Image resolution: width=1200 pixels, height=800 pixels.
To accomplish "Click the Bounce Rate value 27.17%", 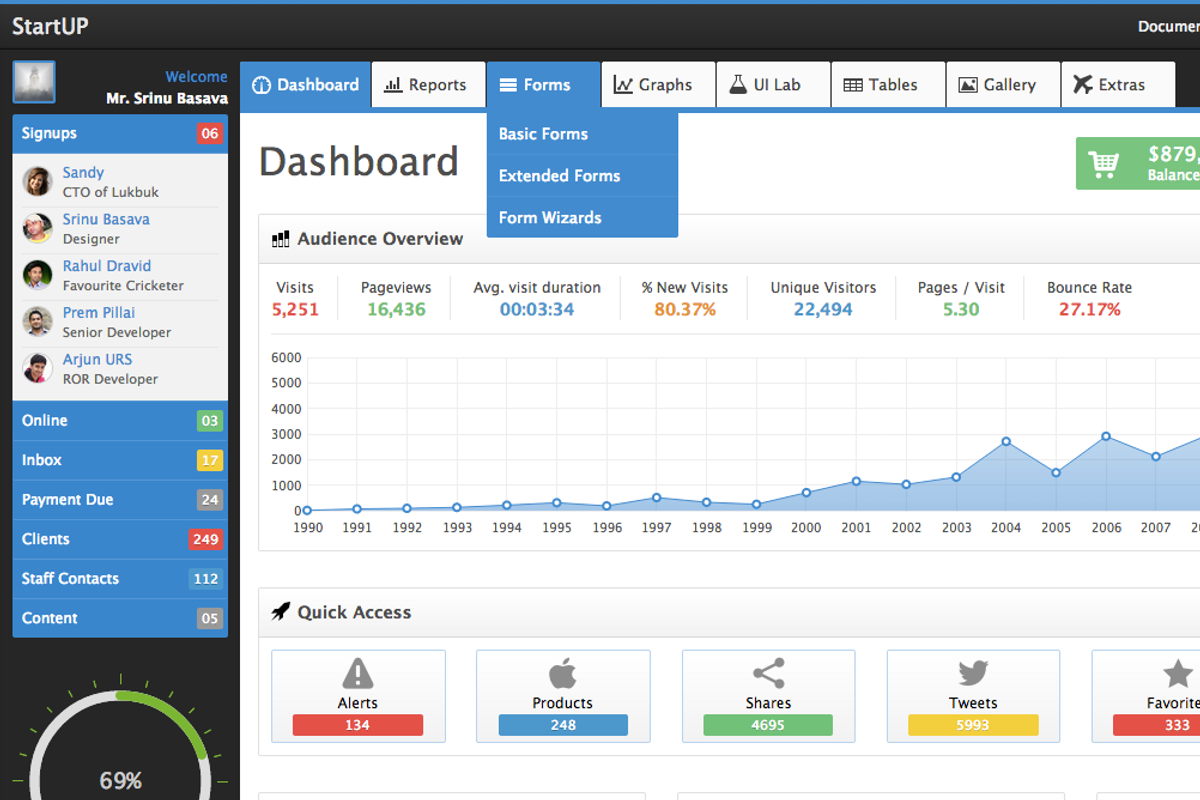I will 1090,310.
